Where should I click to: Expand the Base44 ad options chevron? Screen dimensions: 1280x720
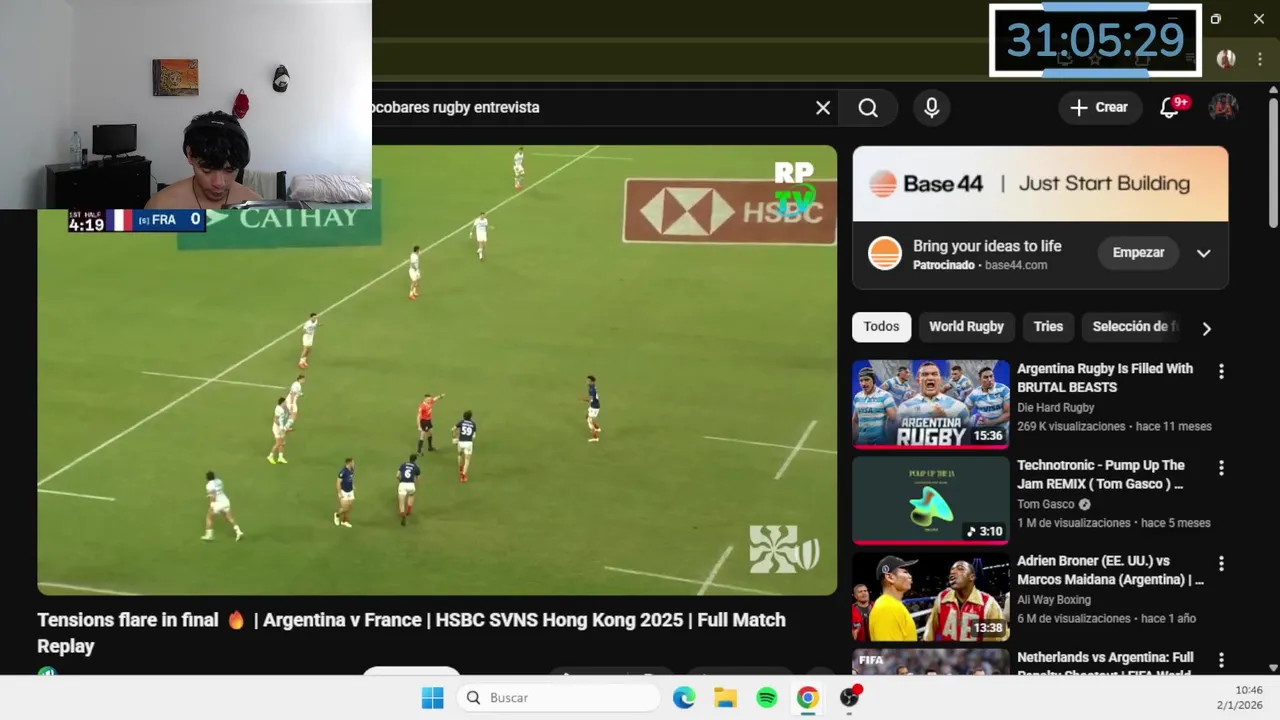pos(1204,253)
